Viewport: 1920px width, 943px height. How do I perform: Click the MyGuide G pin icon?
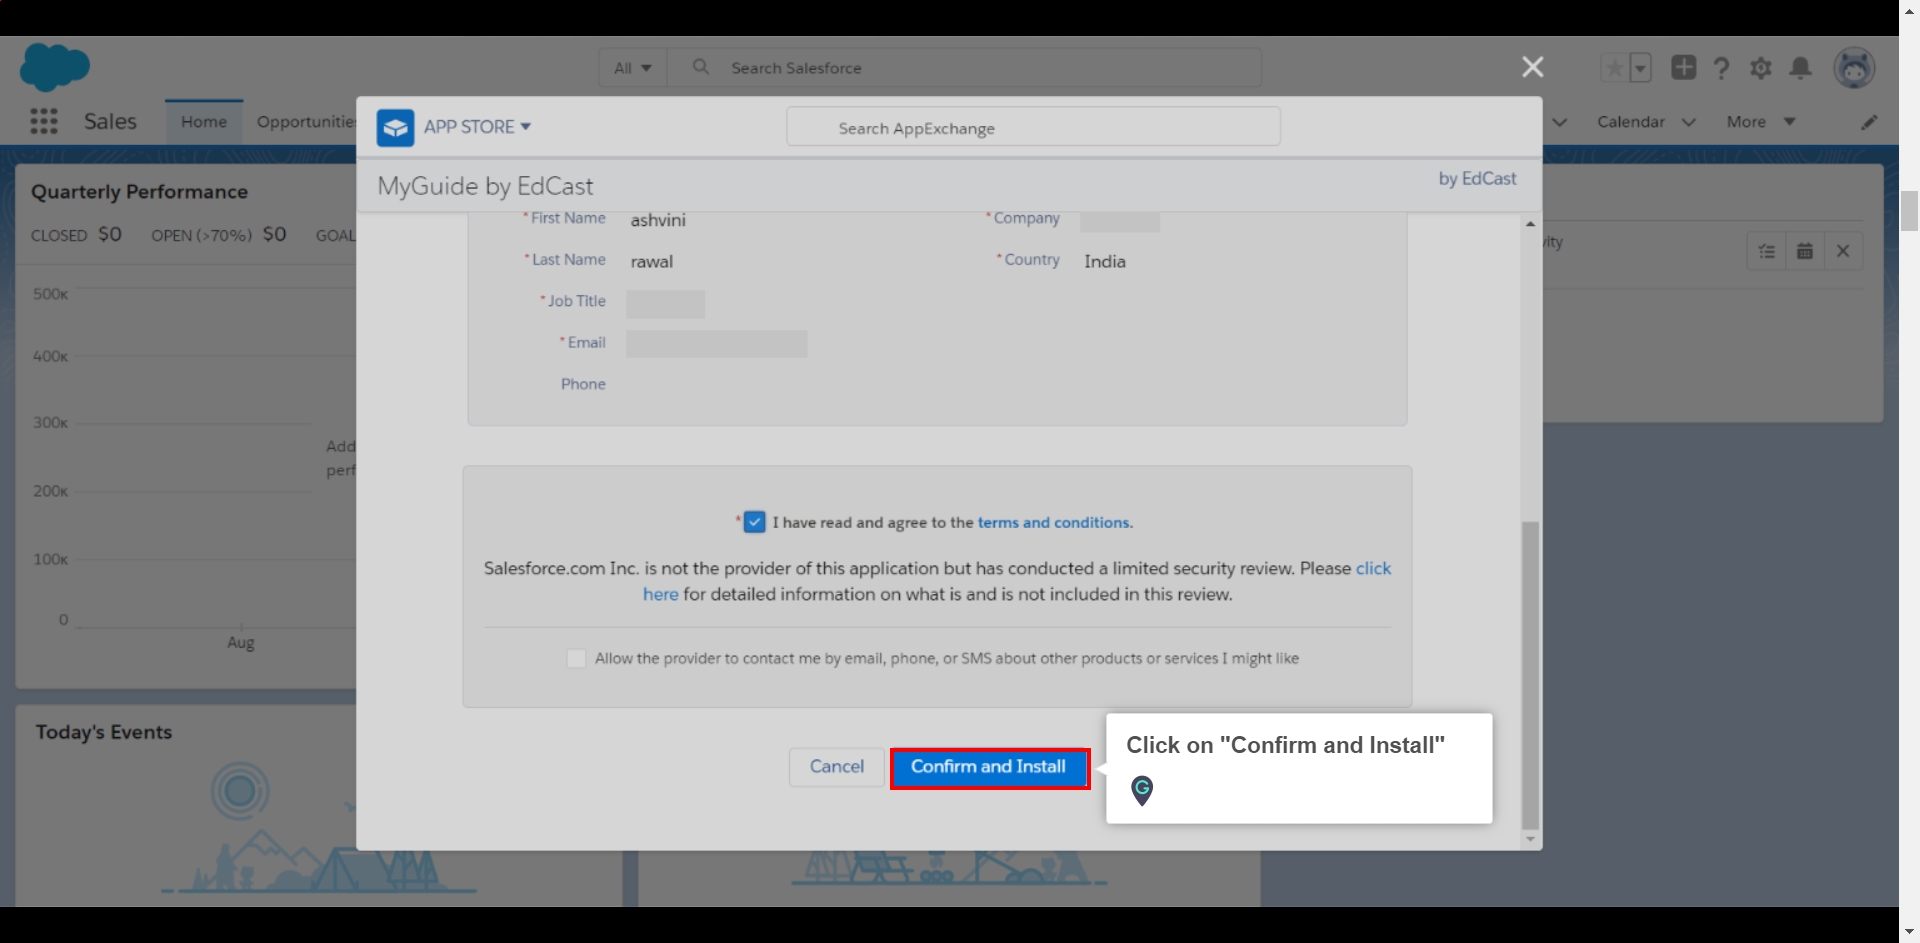pos(1142,790)
